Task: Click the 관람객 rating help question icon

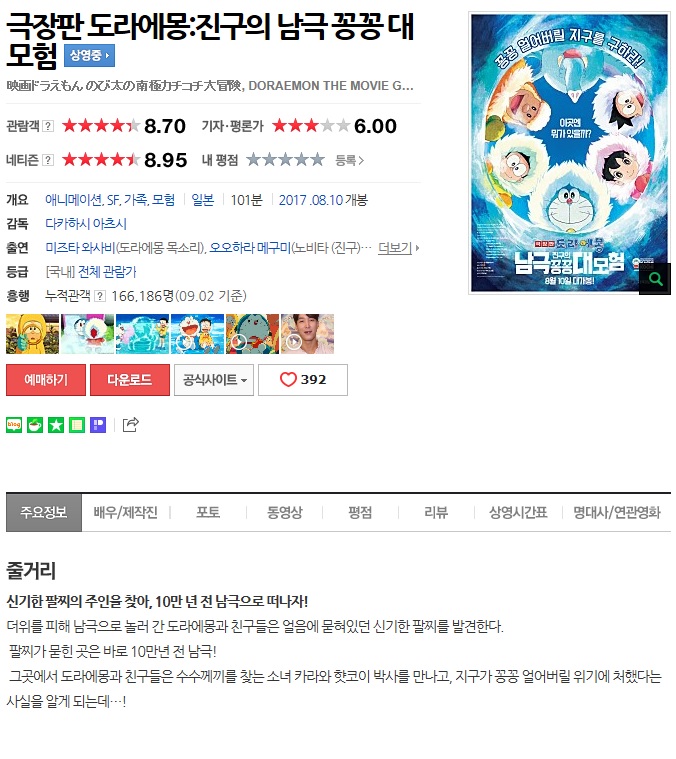Action: click(48, 126)
